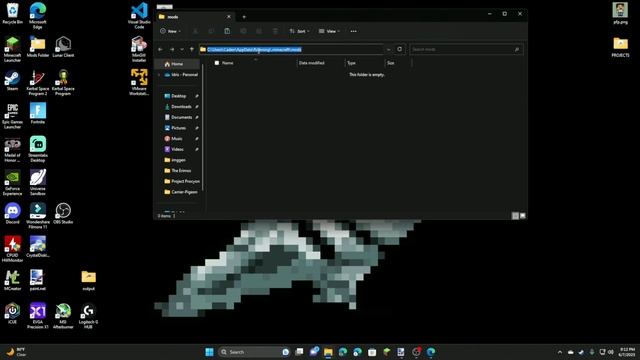Open Pictures in Quick access
This screenshot has height=360, width=640.
tap(179, 128)
